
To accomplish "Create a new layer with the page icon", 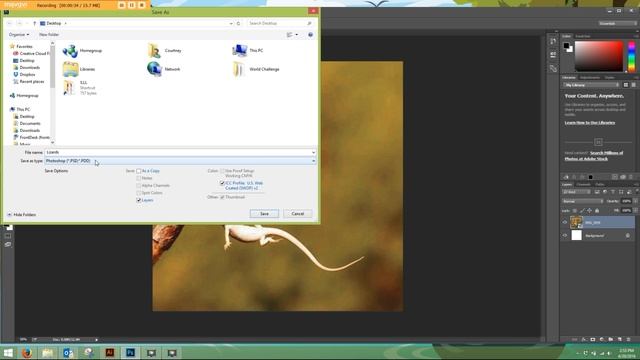I will coord(620,339).
